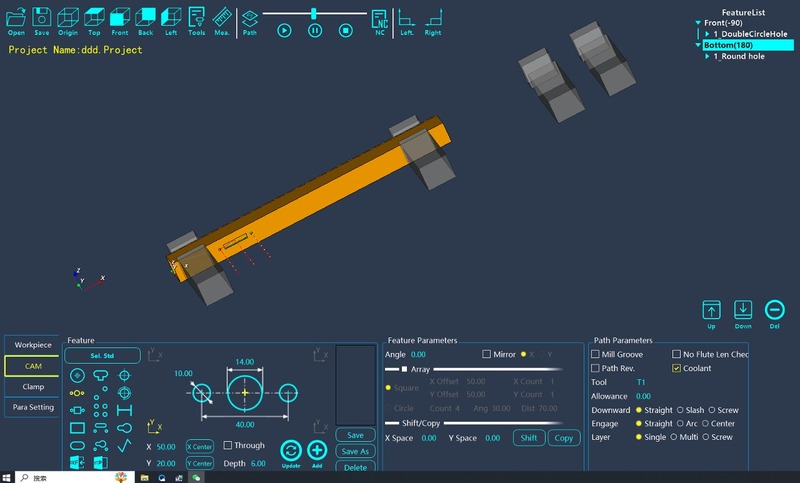
Task: Click the Update refresh icon
Action: [x=291, y=453]
